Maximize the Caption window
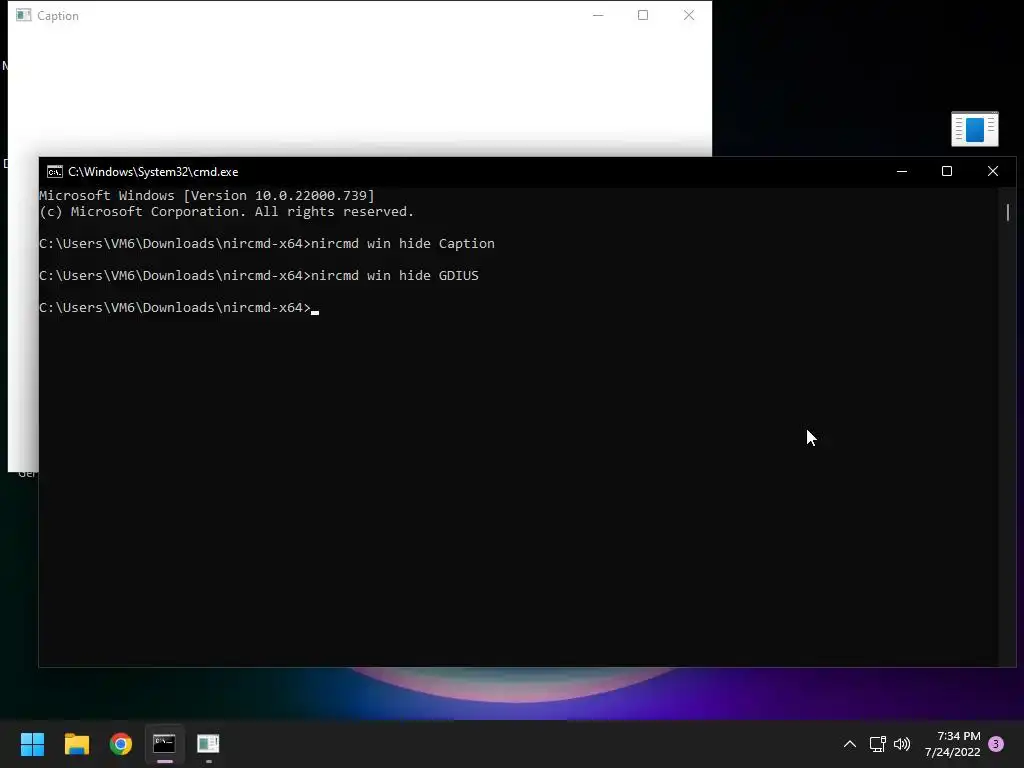 point(643,16)
